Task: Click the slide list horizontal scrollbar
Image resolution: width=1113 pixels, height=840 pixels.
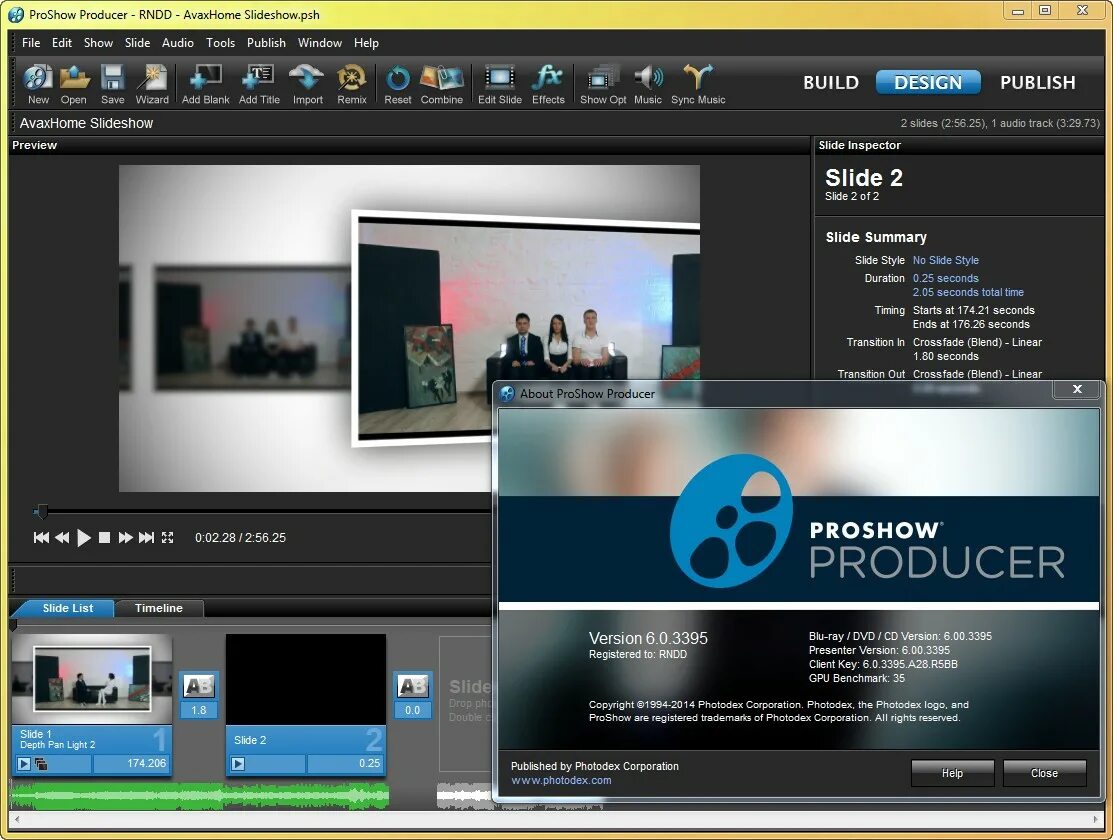Action: (x=557, y=820)
